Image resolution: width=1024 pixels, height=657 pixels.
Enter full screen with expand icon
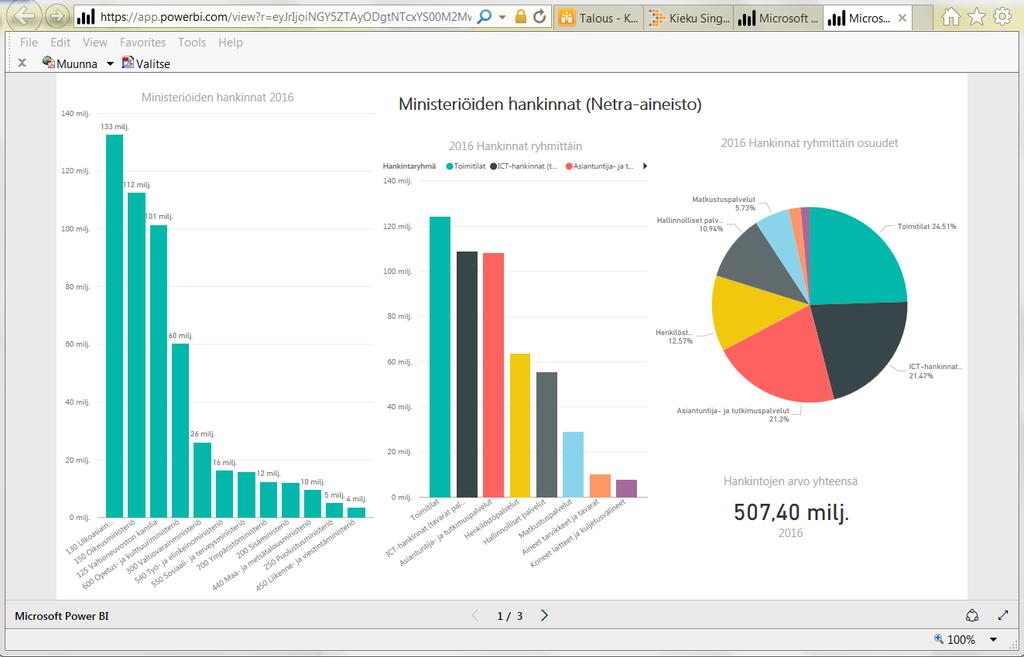tap(1003, 615)
